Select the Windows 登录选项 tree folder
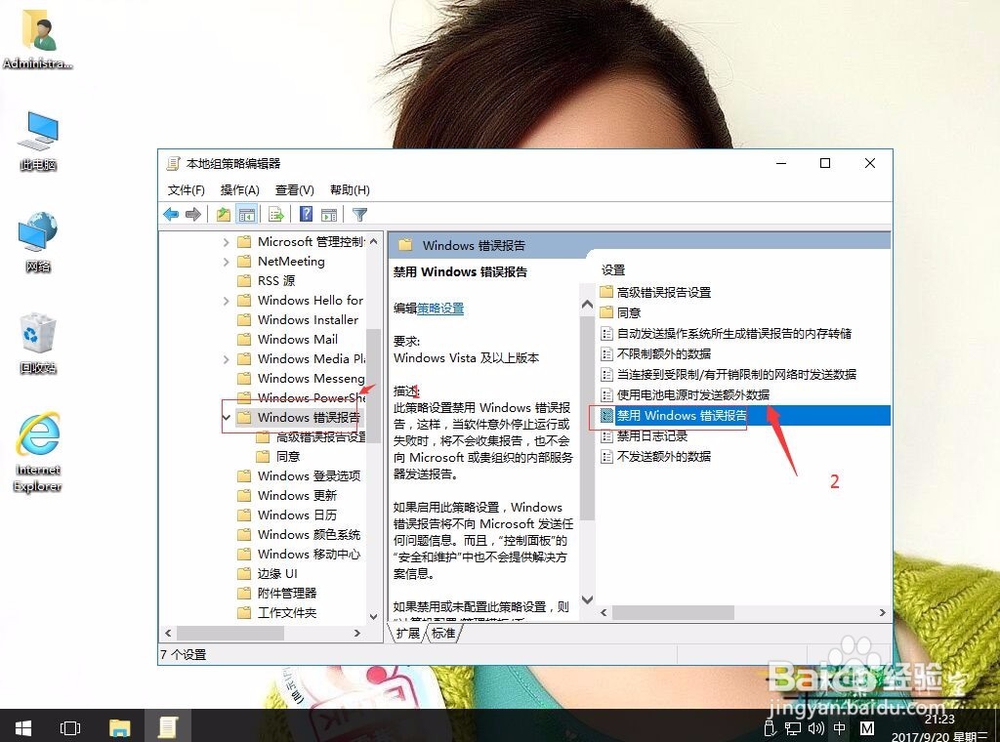Viewport: 1000px width, 742px height. pyautogui.click(x=298, y=476)
